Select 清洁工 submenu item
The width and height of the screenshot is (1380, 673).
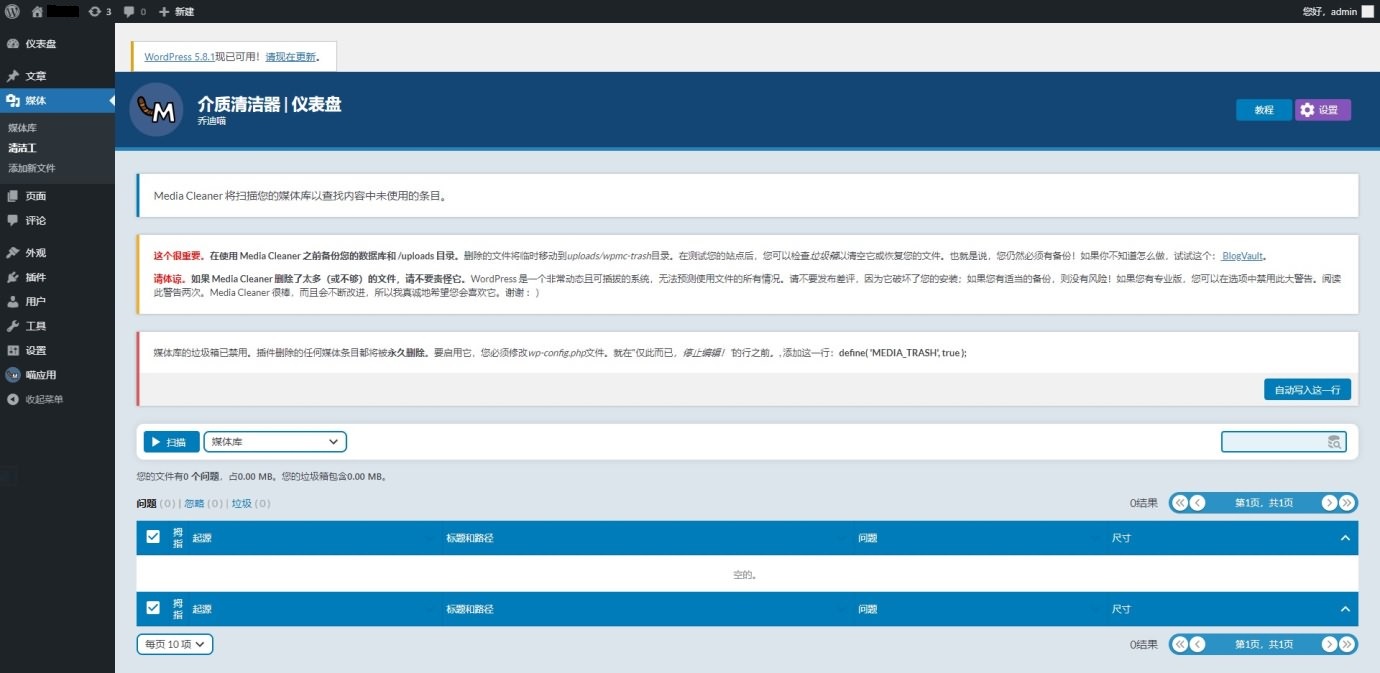point(22,148)
